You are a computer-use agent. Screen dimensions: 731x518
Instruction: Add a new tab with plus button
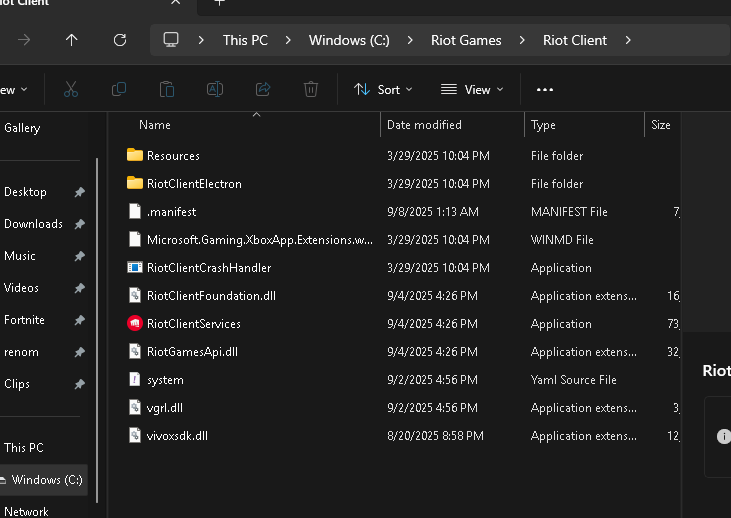click(x=219, y=3)
